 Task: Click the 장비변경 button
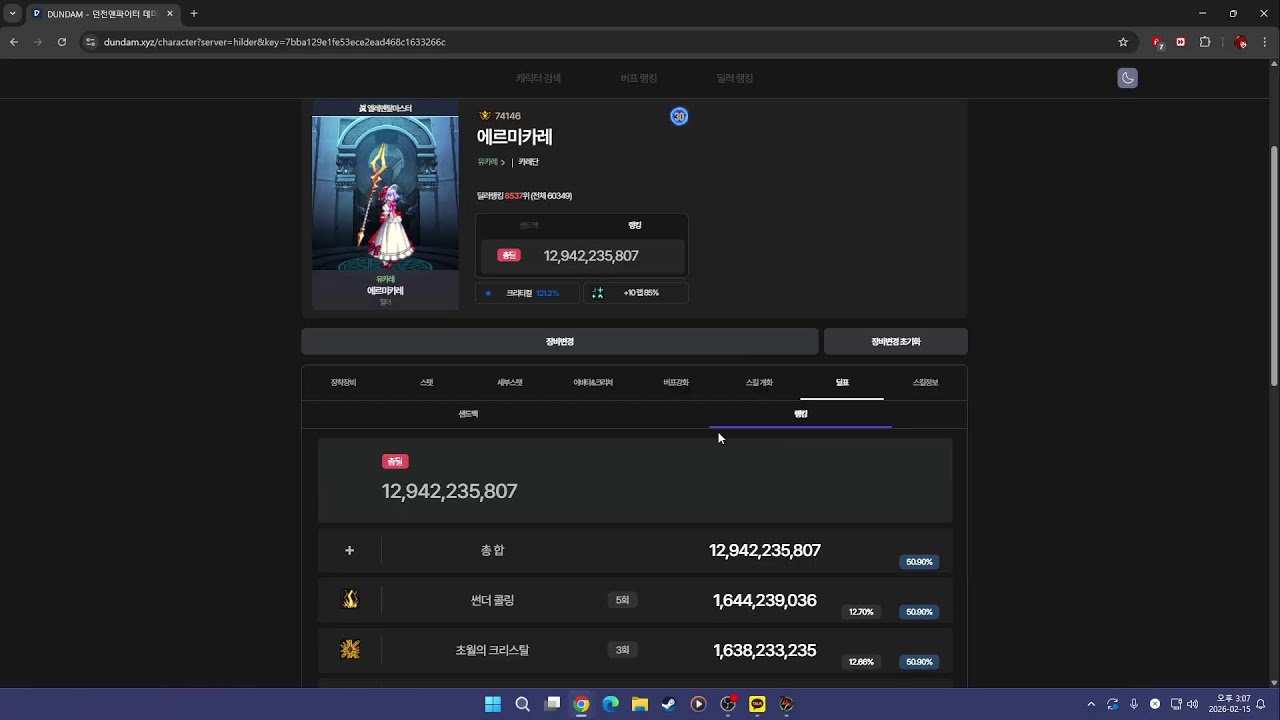560,342
